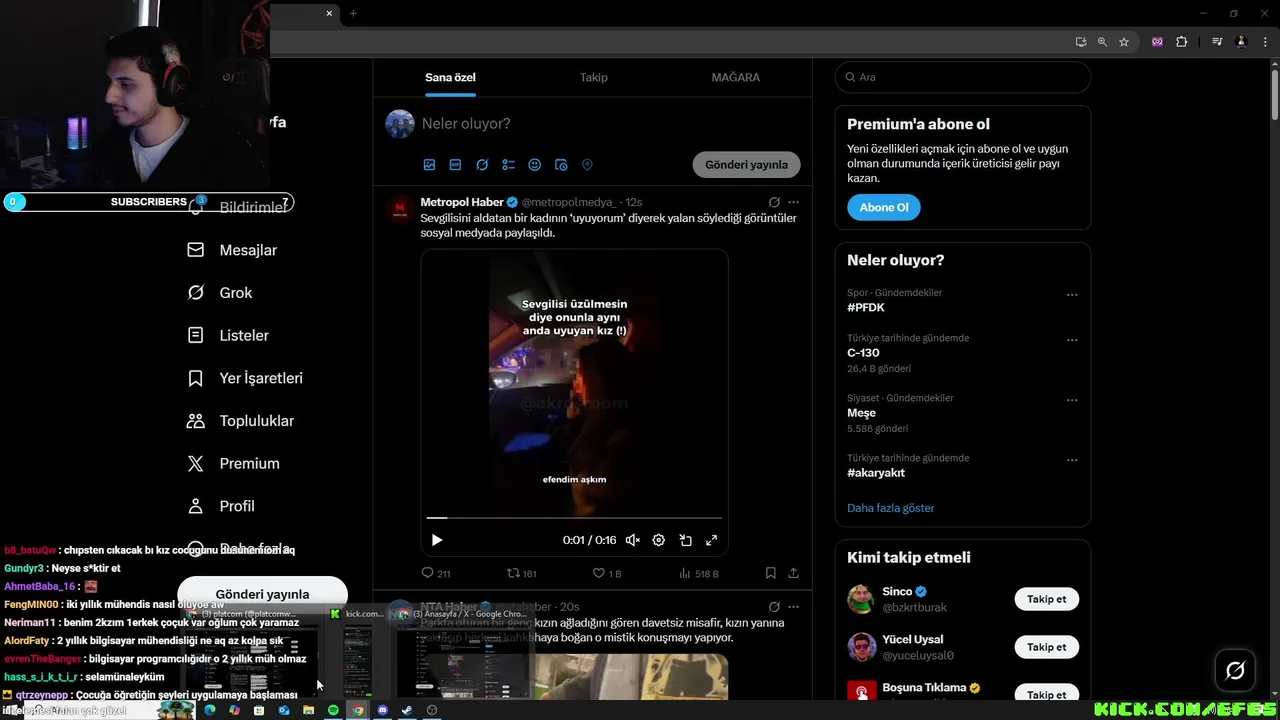The width and height of the screenshot is (1280, 720).
Task: Open Chrome profile avatar
Action: click(1241, 42)
